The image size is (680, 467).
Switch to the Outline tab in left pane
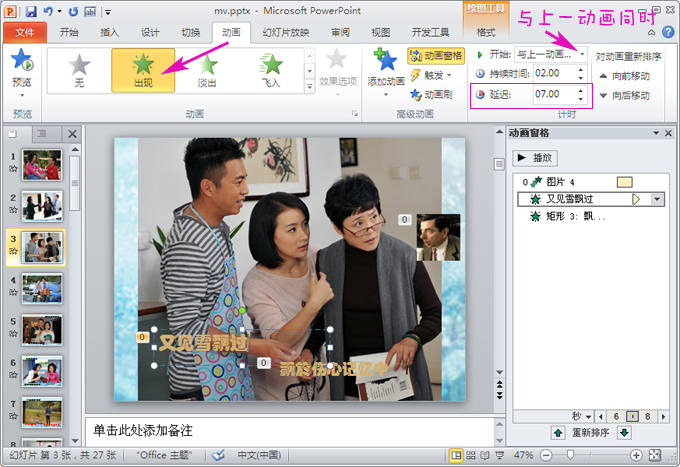coord(42,134)
